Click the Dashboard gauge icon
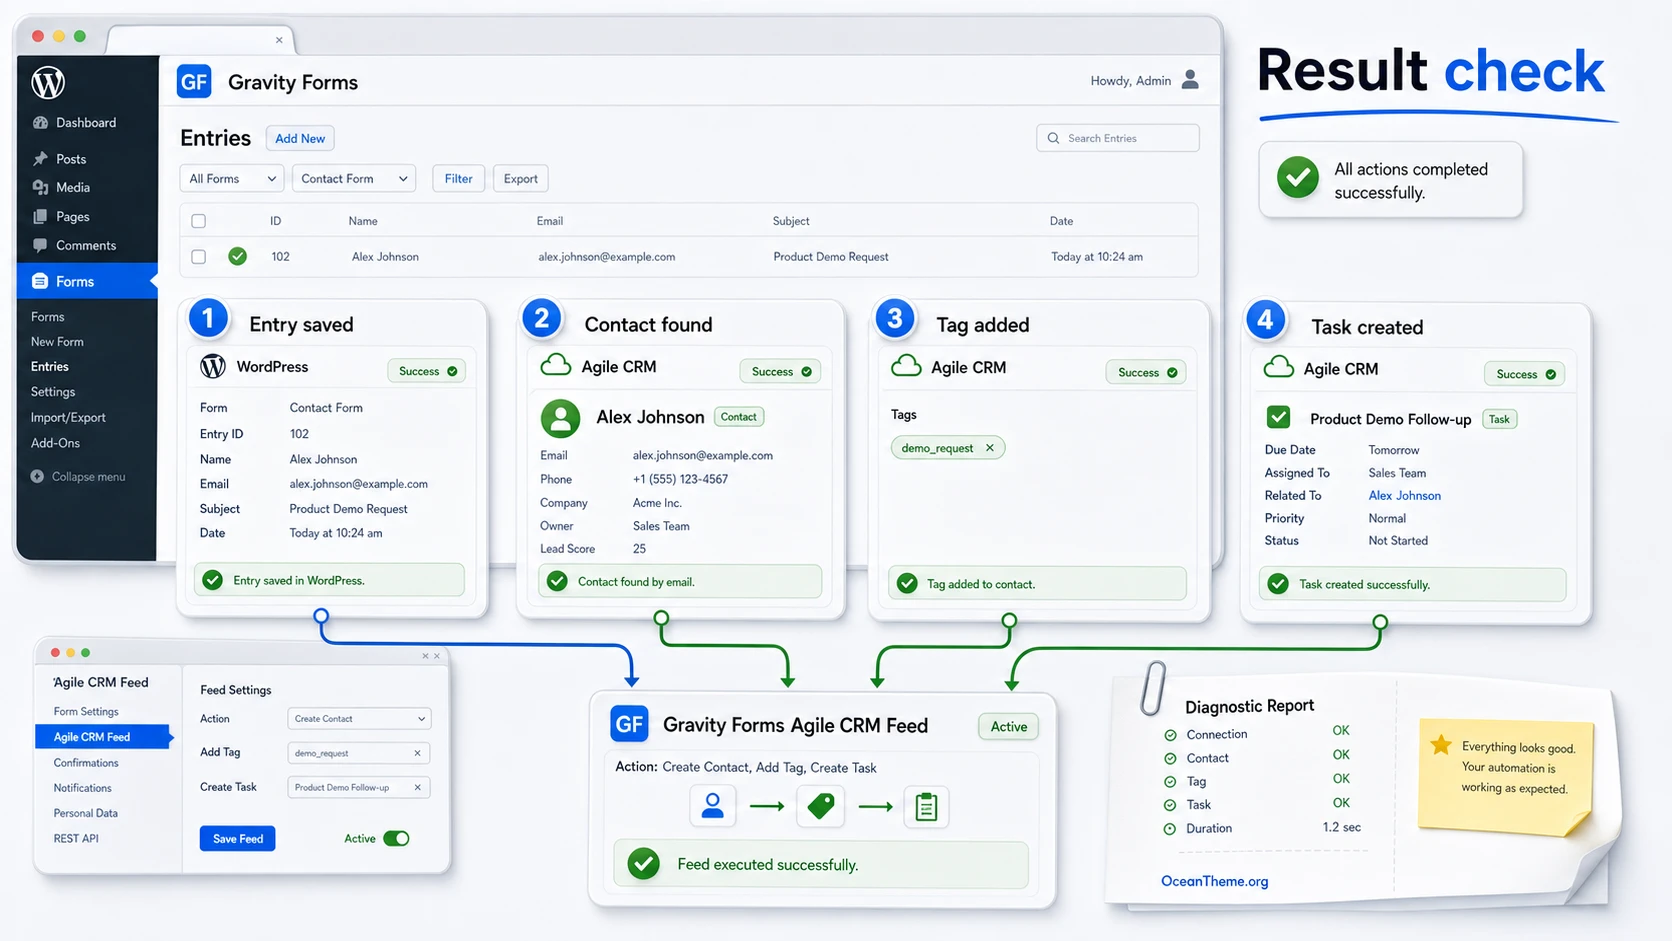Viewport: 1672px width, 941px height. (x=40, y=123)
